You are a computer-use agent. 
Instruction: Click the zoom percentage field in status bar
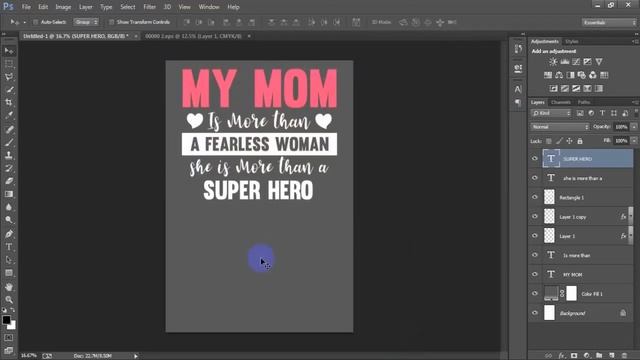click(x=29, y=356)
